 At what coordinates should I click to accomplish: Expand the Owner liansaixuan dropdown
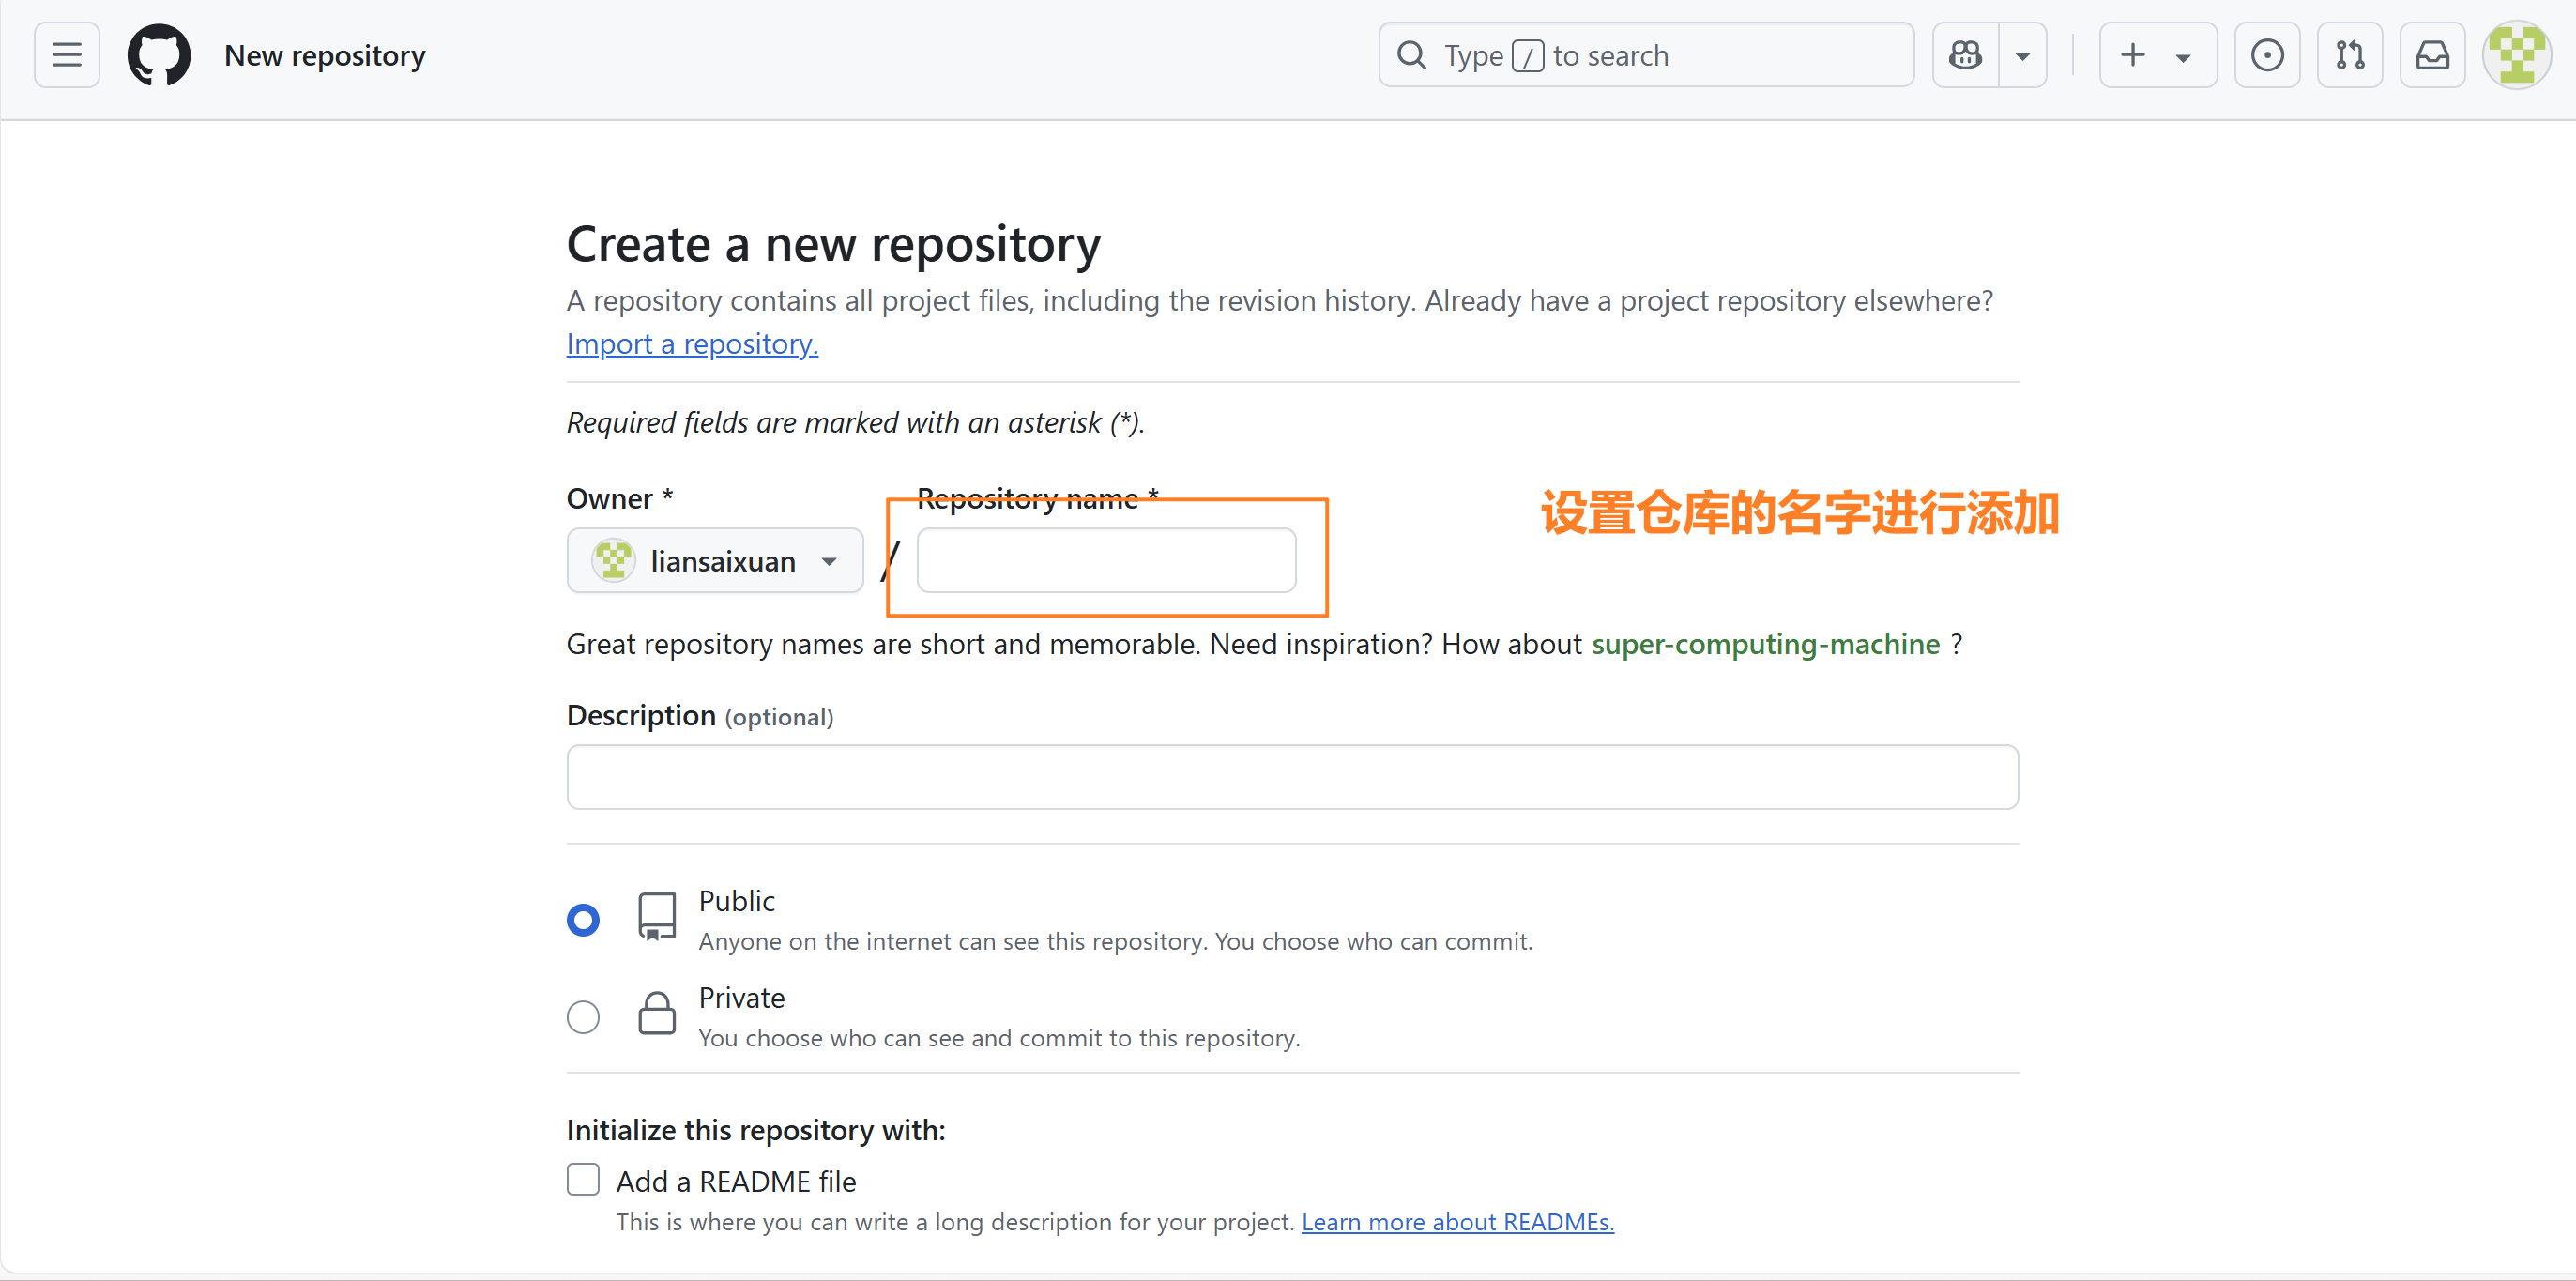click(714, 561)
